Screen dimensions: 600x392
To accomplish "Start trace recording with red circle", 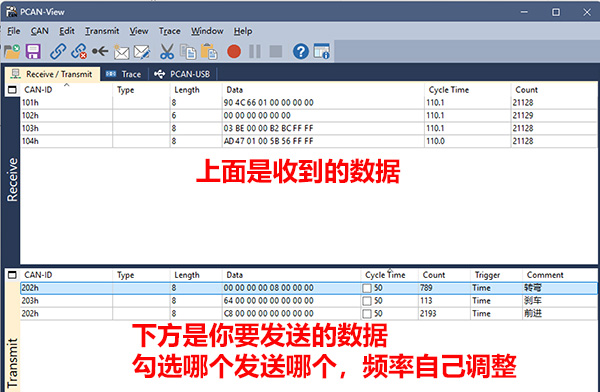I will point(234,51).
